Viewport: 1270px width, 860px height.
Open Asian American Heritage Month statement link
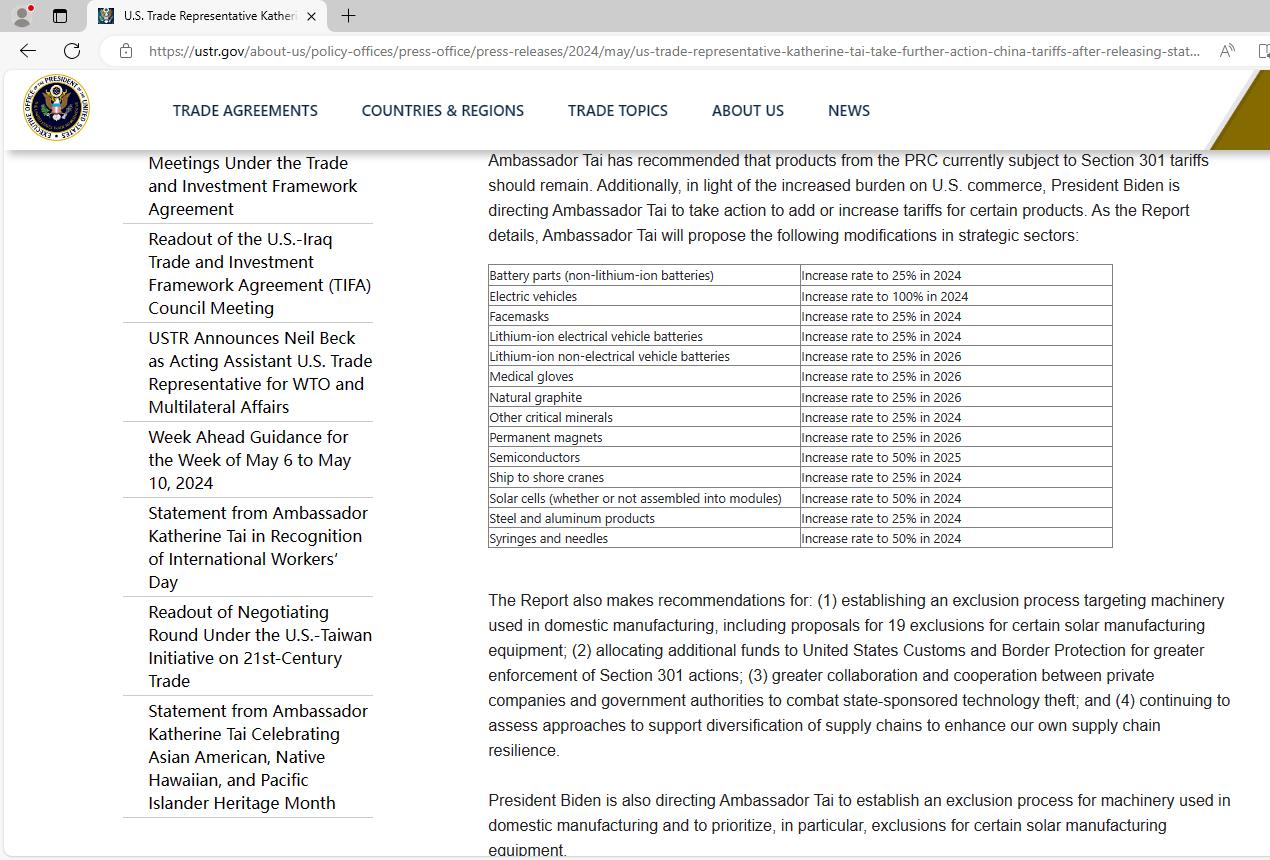tap(258, 757)
